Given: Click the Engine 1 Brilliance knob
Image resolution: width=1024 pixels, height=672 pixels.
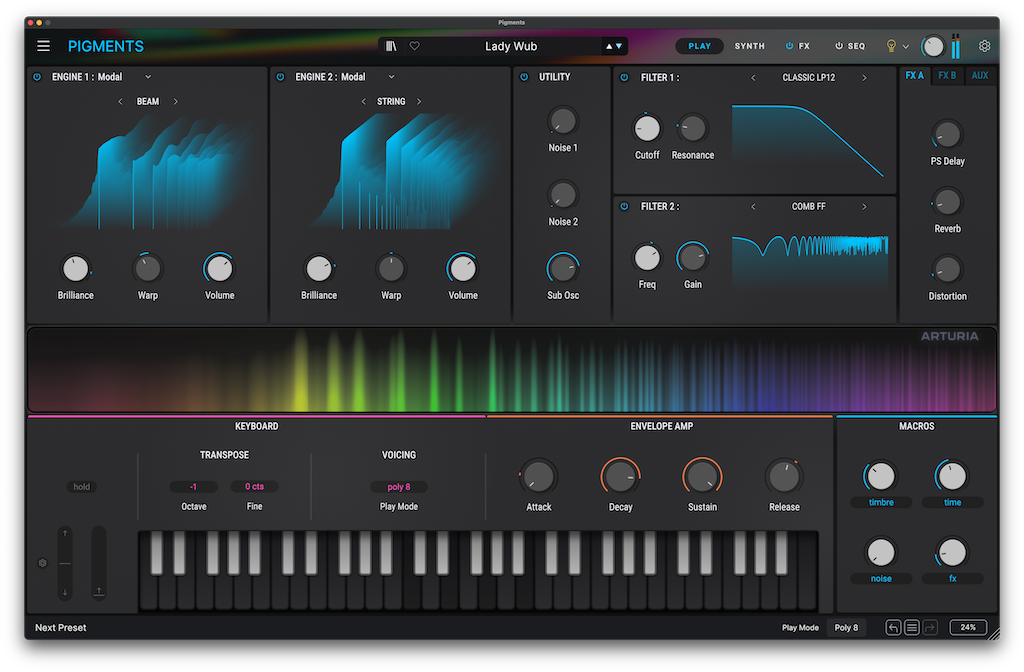Looking at the screenshot, I should click(x=75, y=268).
